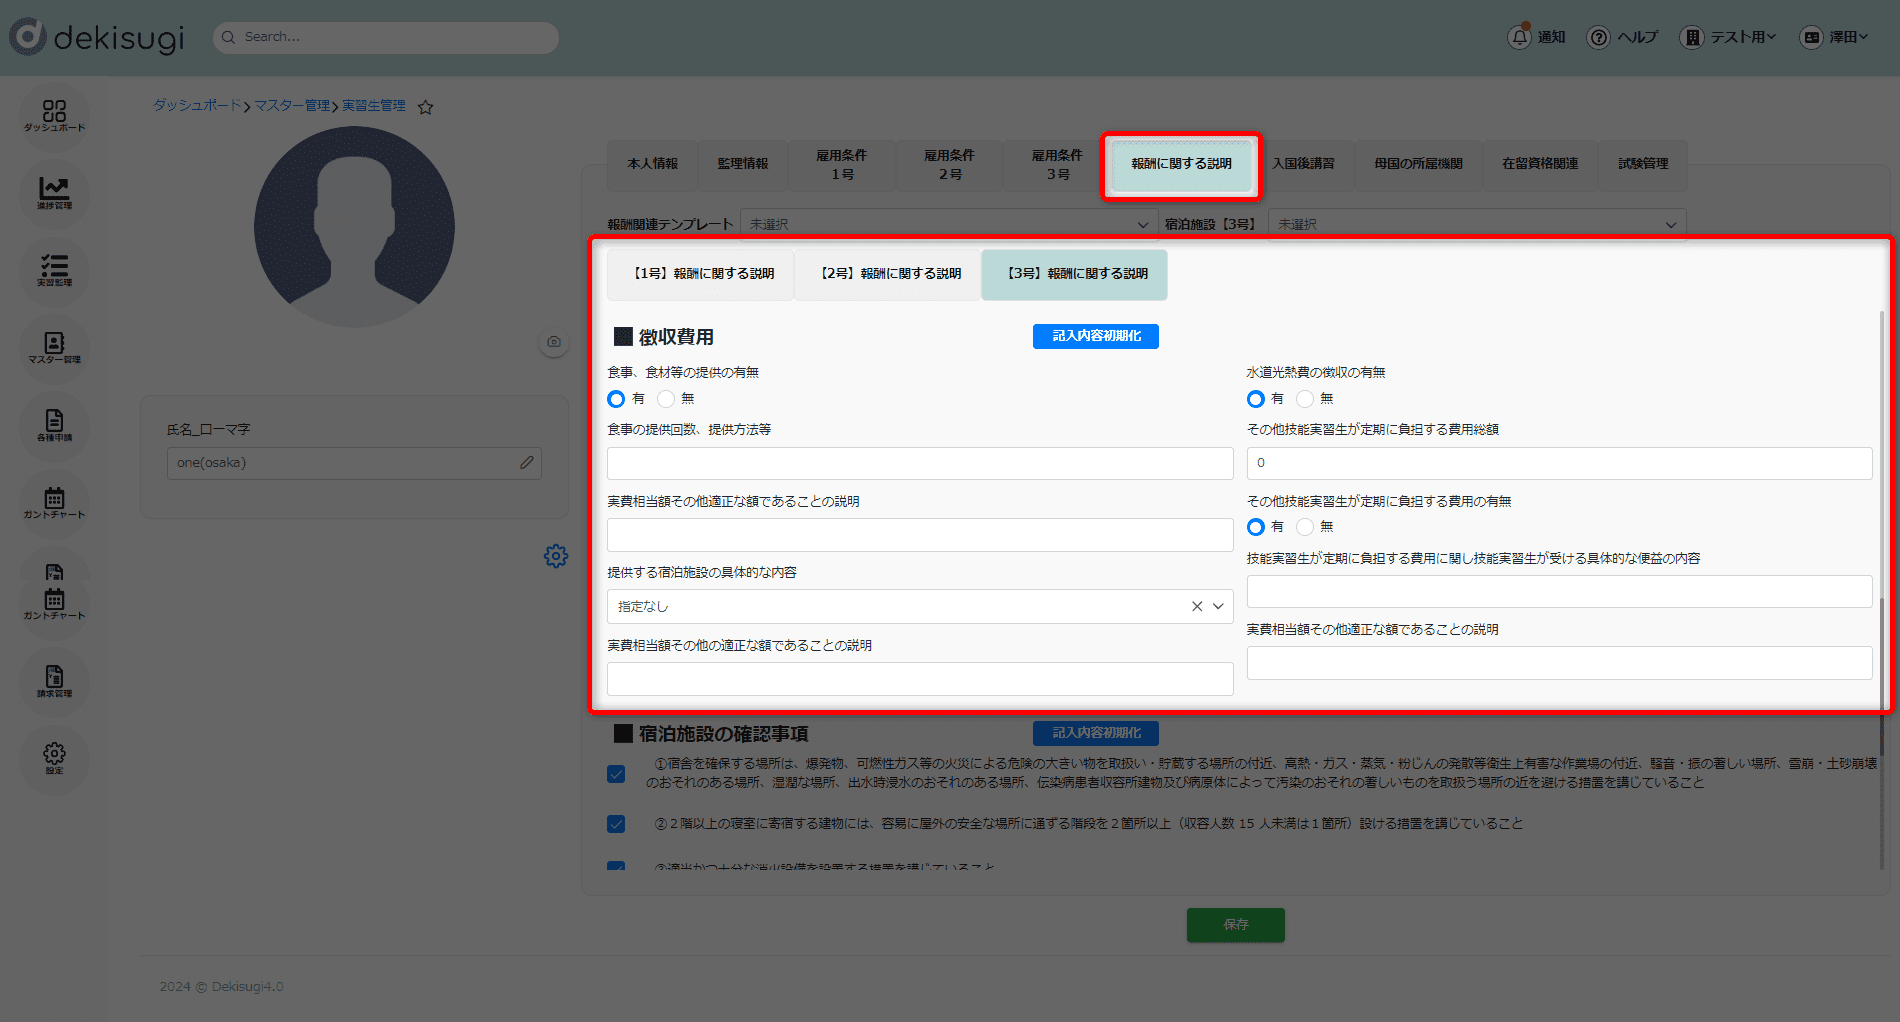This screenshot has height=1022, width=1900.
Task: Click the camera icon on profile photo
Action: pyautogui.click(x=554, y=342)
